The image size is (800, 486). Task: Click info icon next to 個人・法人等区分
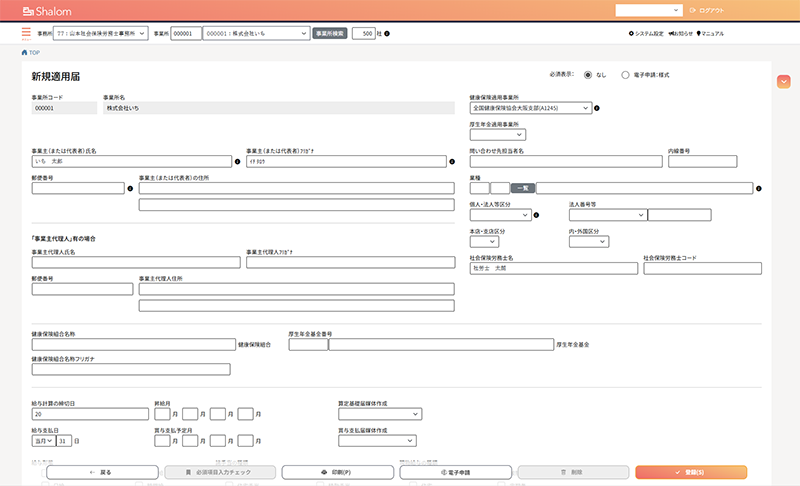tap(536, 214)
